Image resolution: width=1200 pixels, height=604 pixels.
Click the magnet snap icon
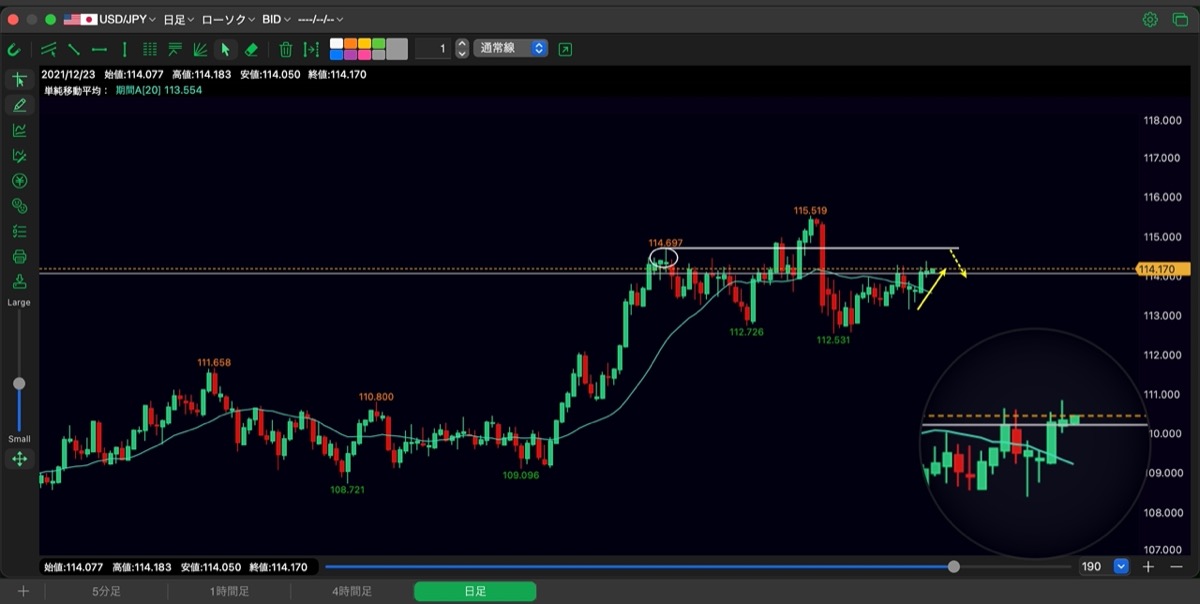14,49
